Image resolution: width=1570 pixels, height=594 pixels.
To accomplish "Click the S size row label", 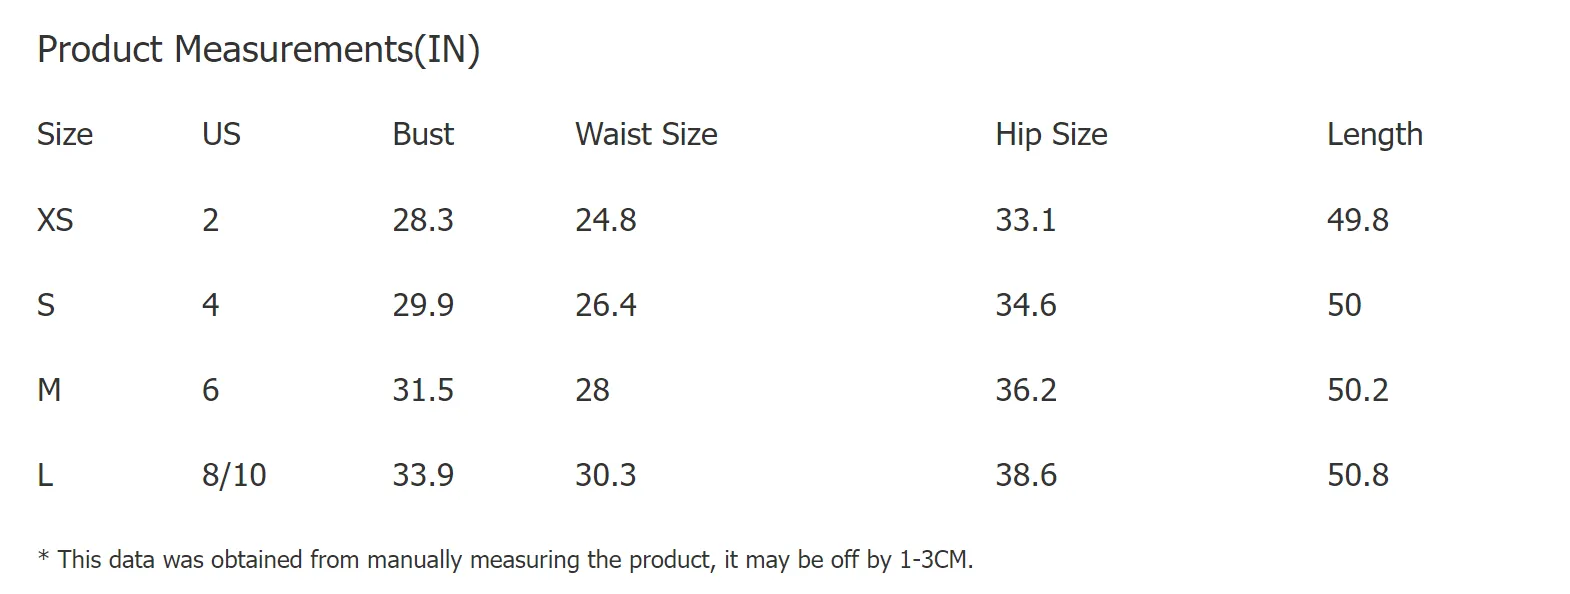I will click(46, 305).
